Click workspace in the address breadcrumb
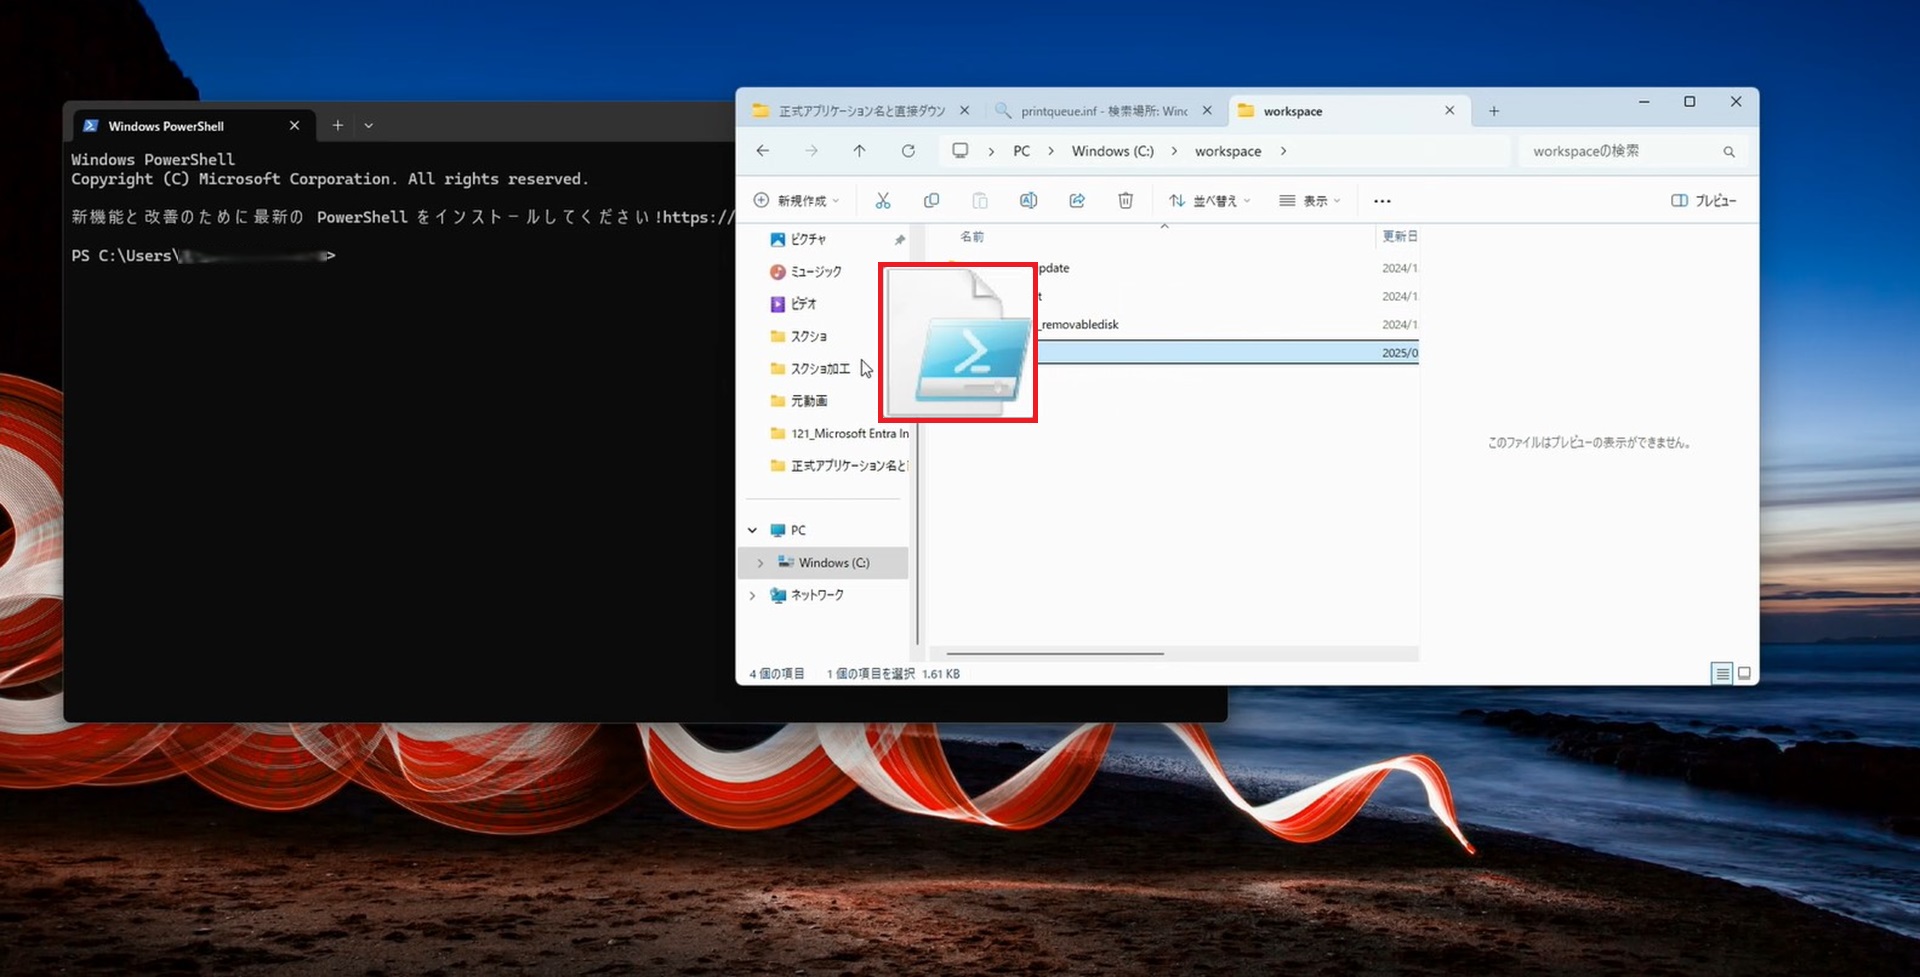 click(x=1227, y=152)
